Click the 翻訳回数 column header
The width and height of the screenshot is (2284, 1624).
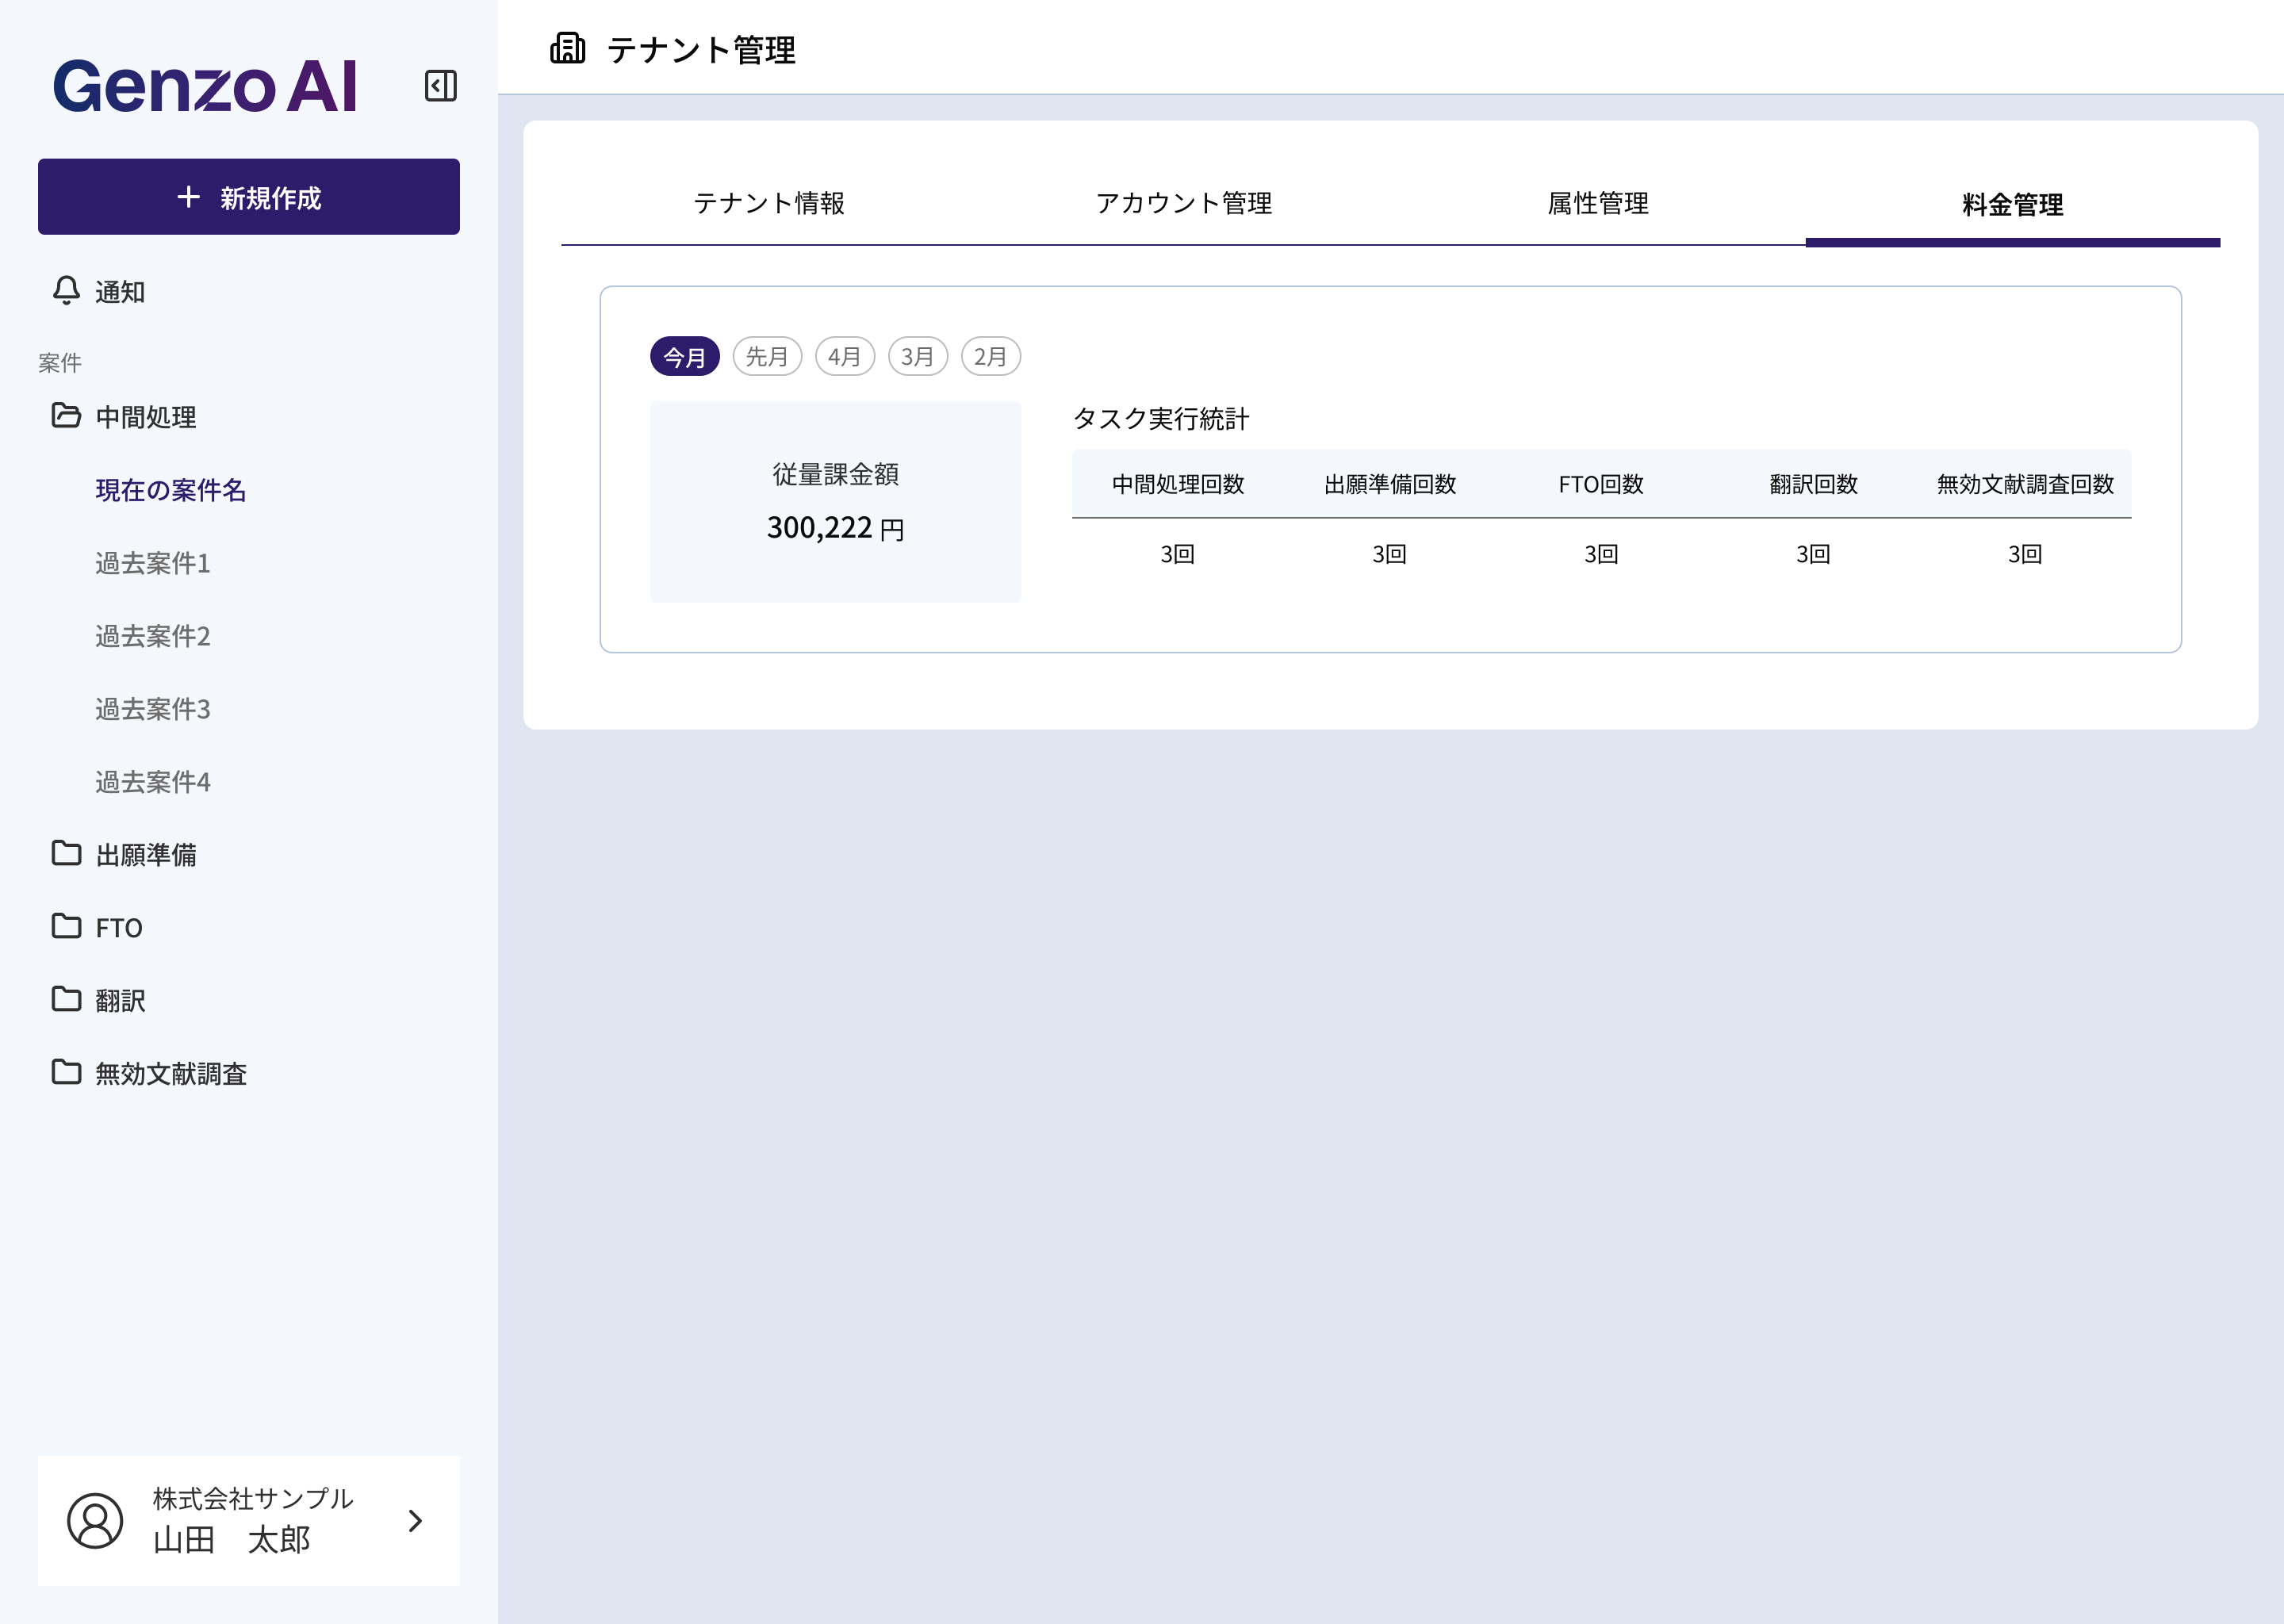1813,484
